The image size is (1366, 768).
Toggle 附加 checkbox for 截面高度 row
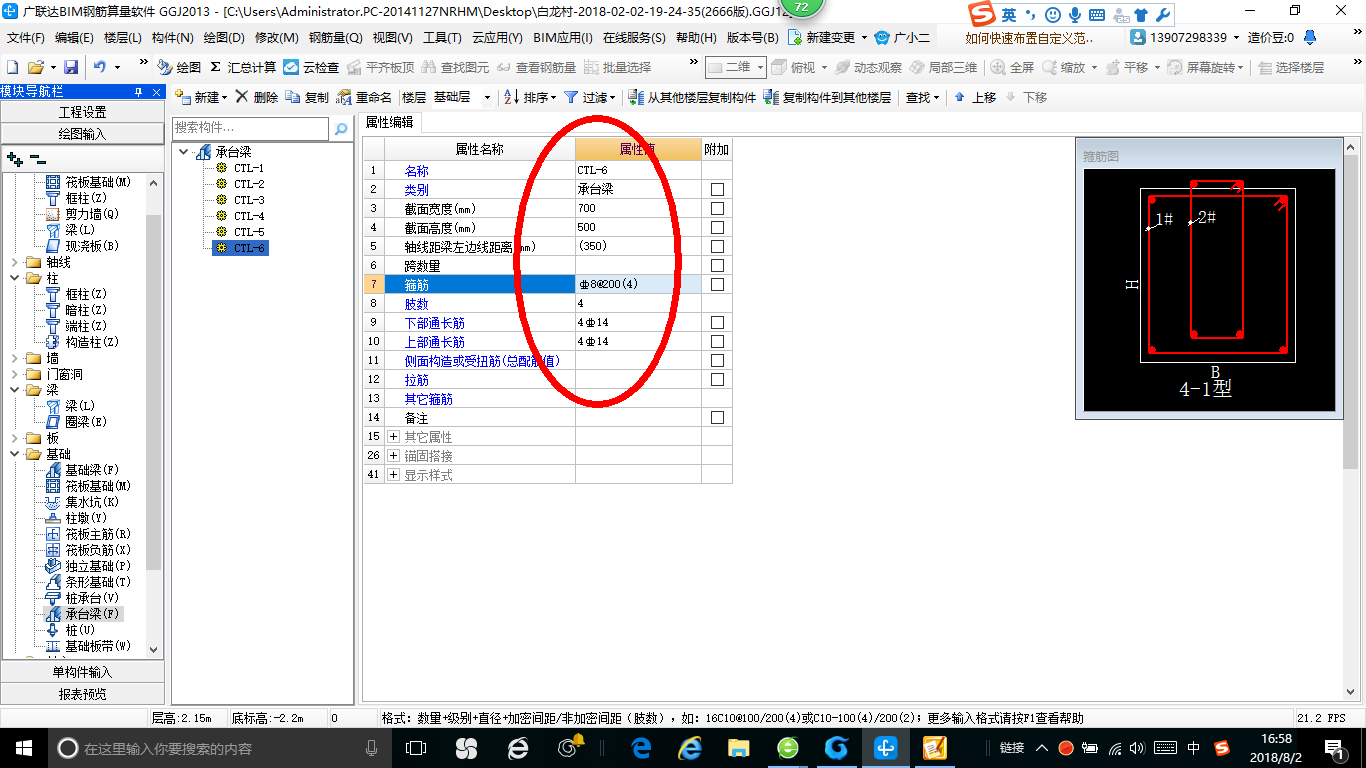[717, 228]
